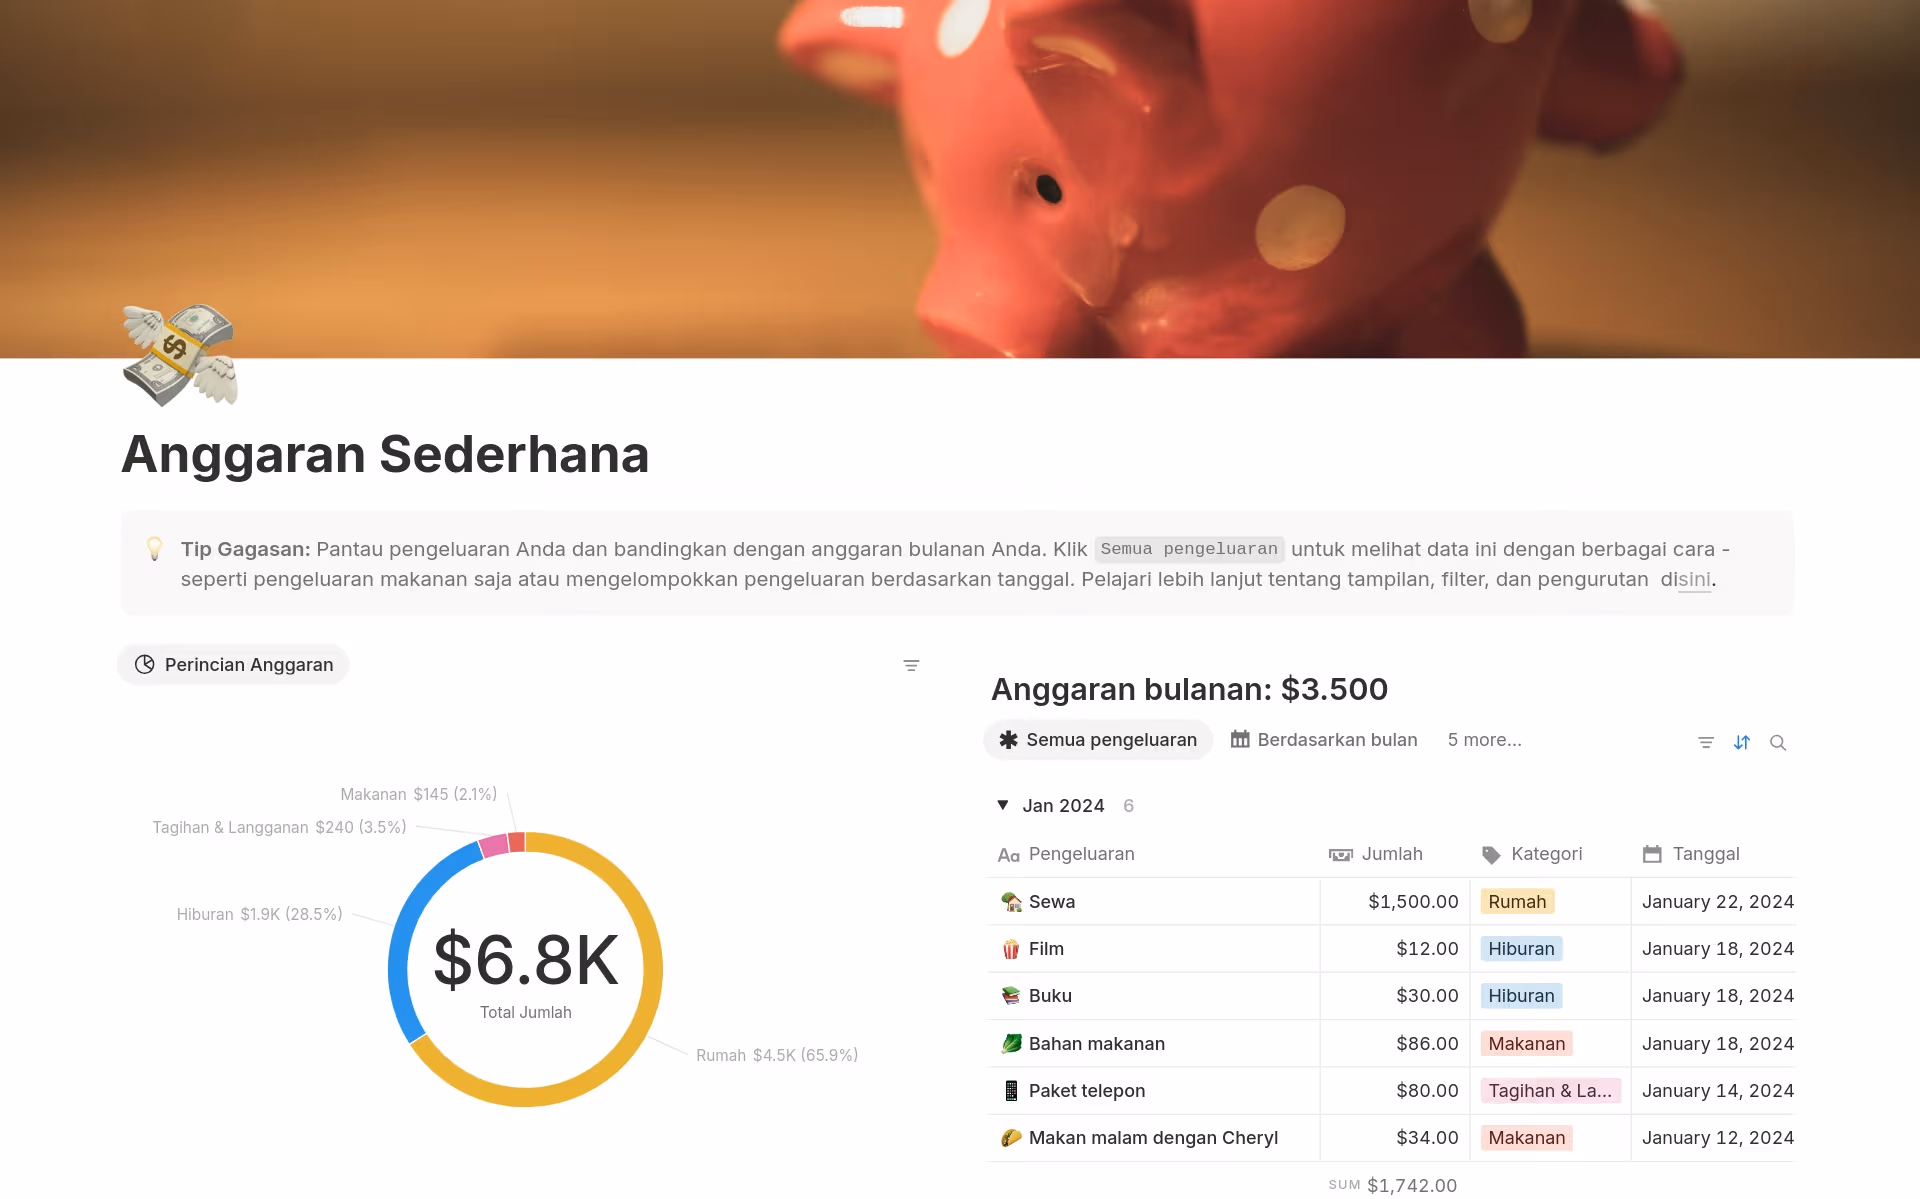Click the flying money page icon

coord(180,355)
